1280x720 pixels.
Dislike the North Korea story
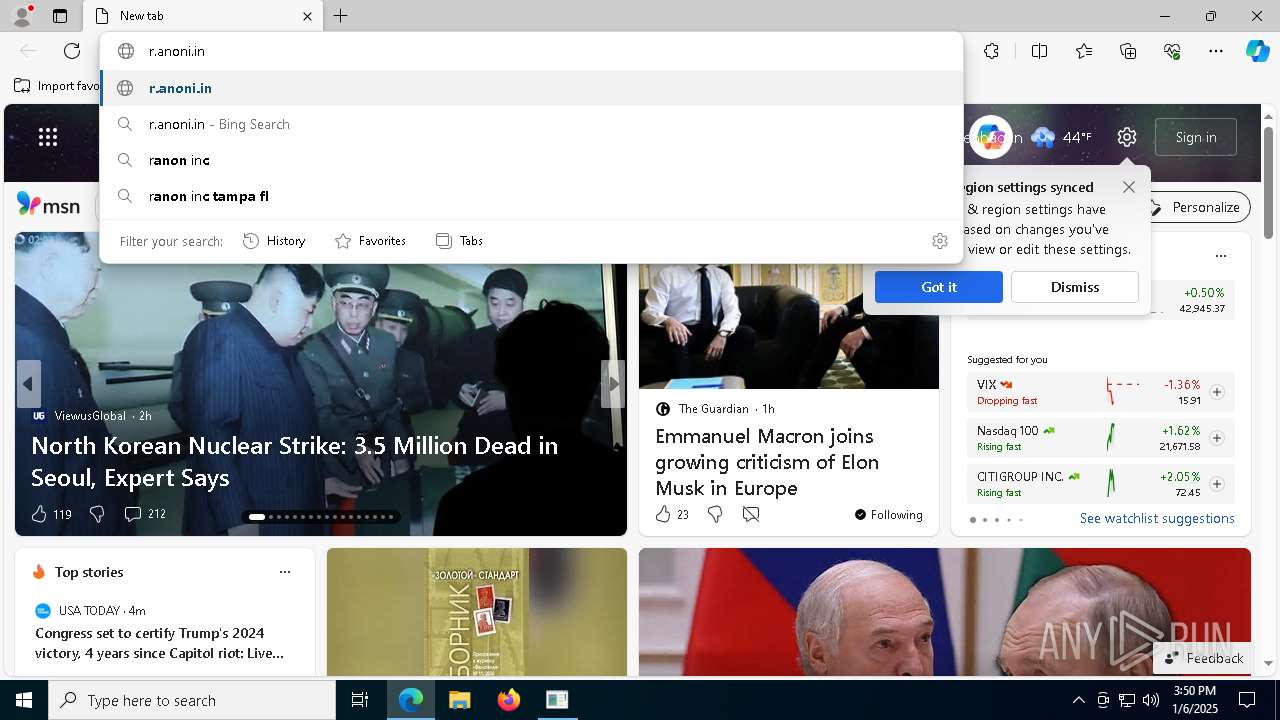(x=97, y=514)
